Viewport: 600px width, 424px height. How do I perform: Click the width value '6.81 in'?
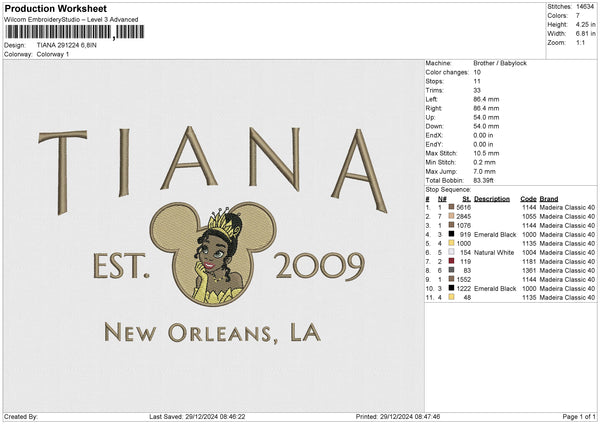585,34
